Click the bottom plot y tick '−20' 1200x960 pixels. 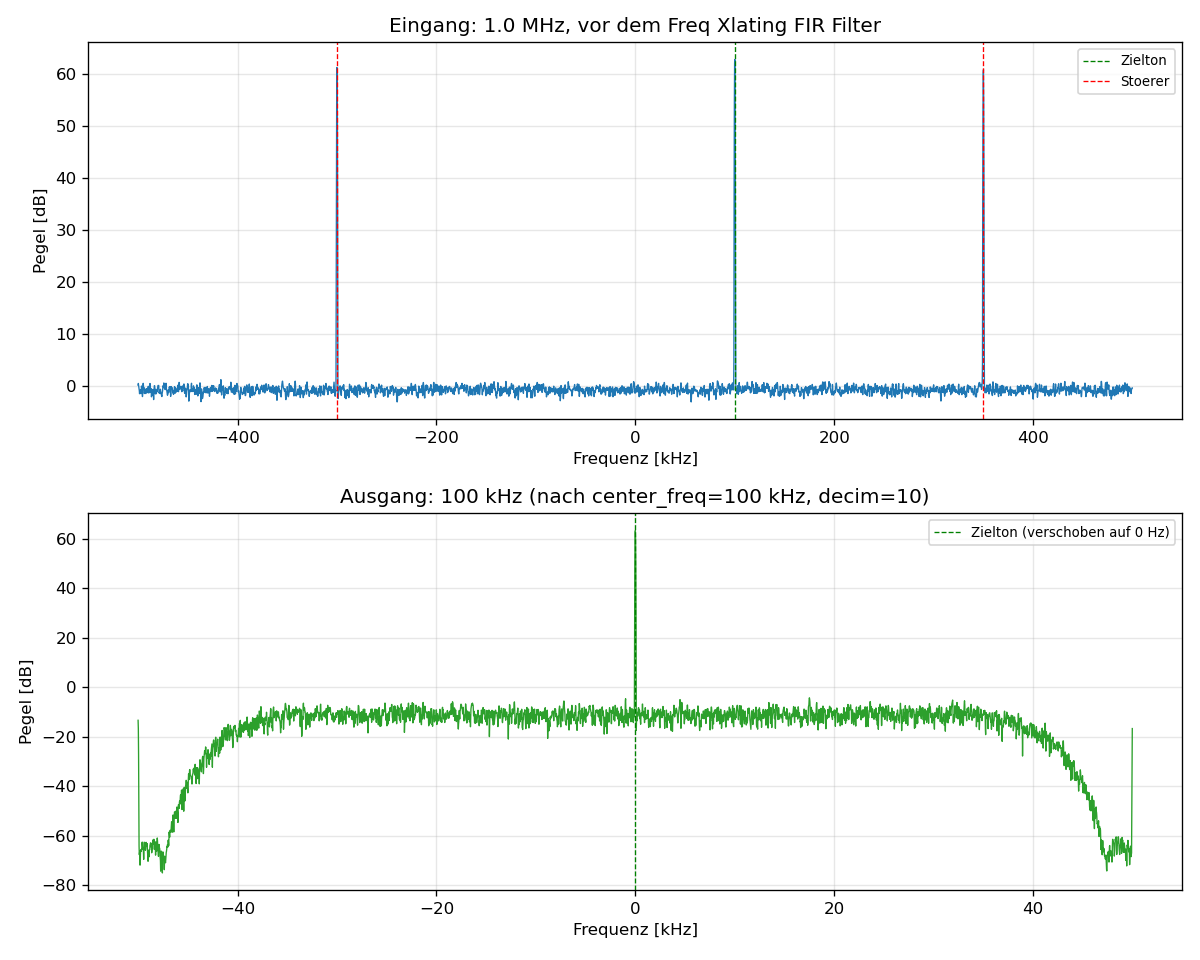(x=59, y=737)
